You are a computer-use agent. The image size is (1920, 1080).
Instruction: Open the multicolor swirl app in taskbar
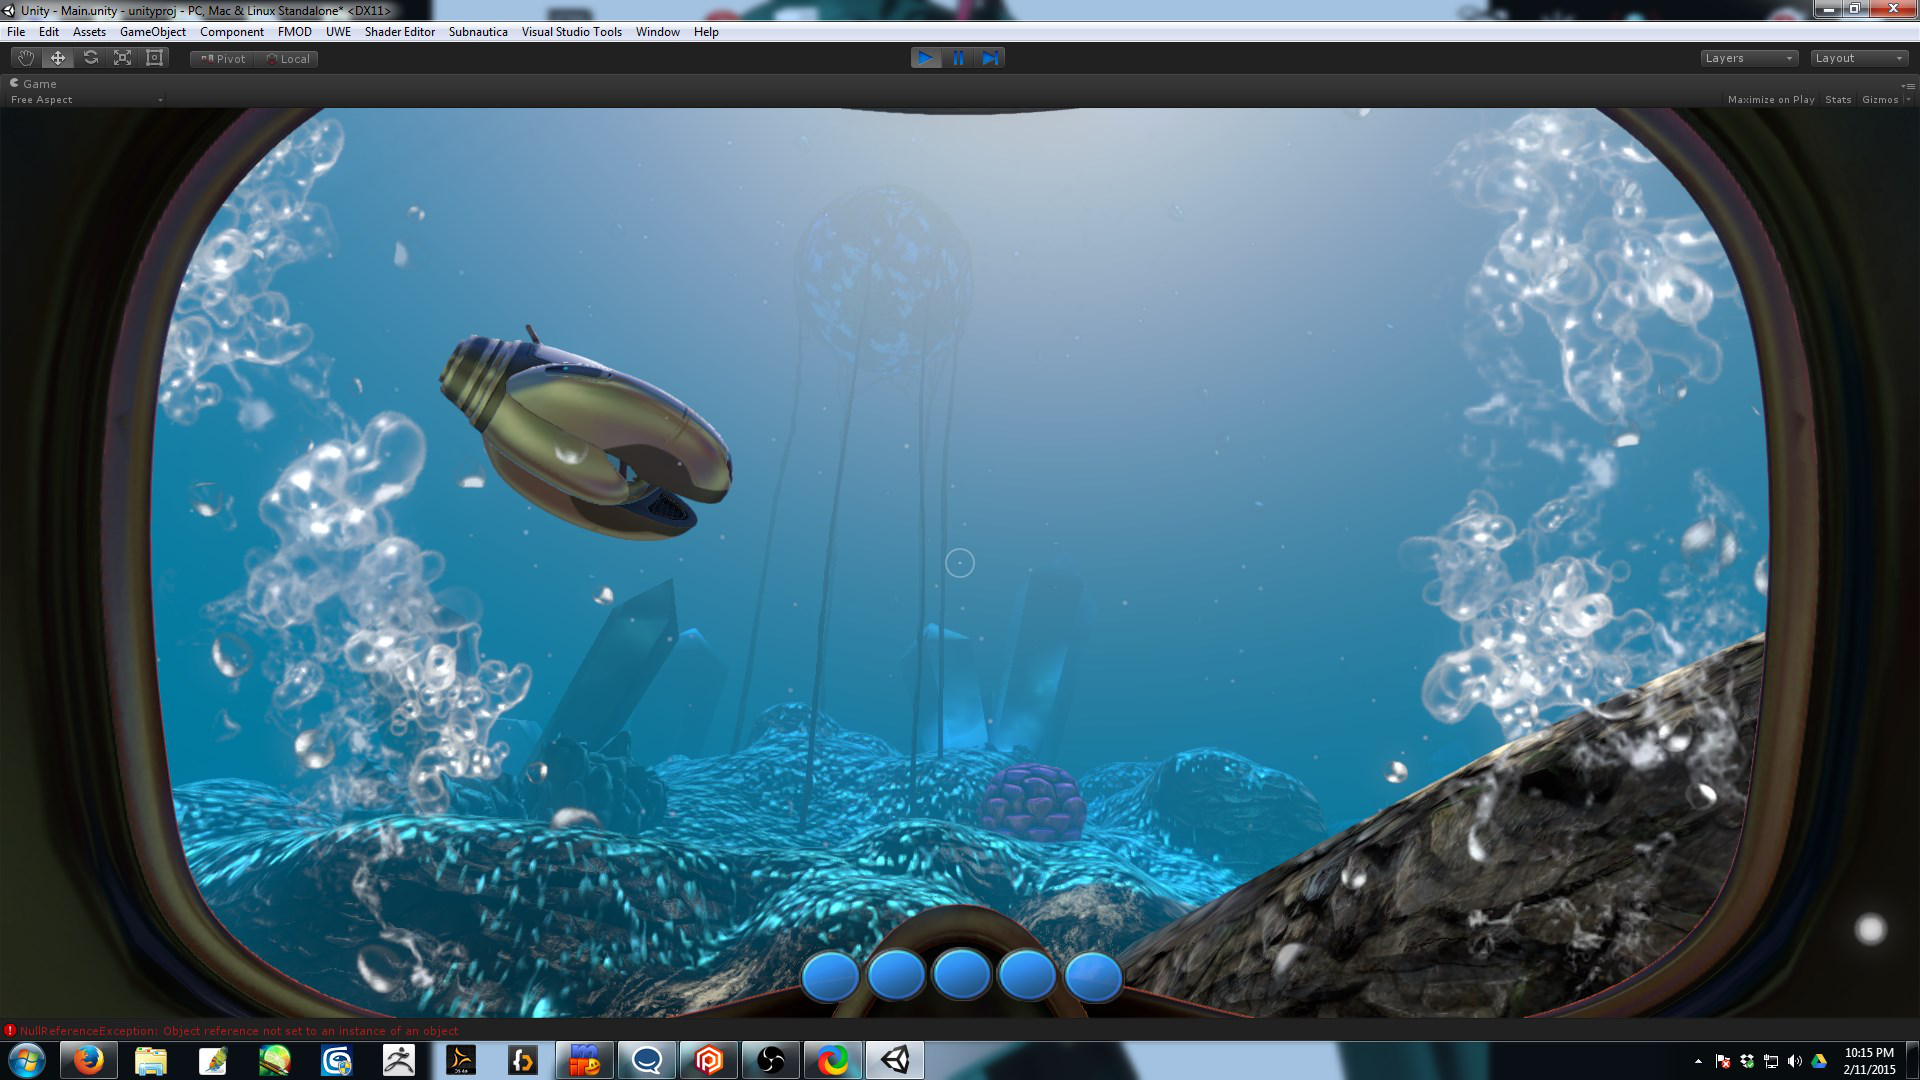click(833, 1060)
